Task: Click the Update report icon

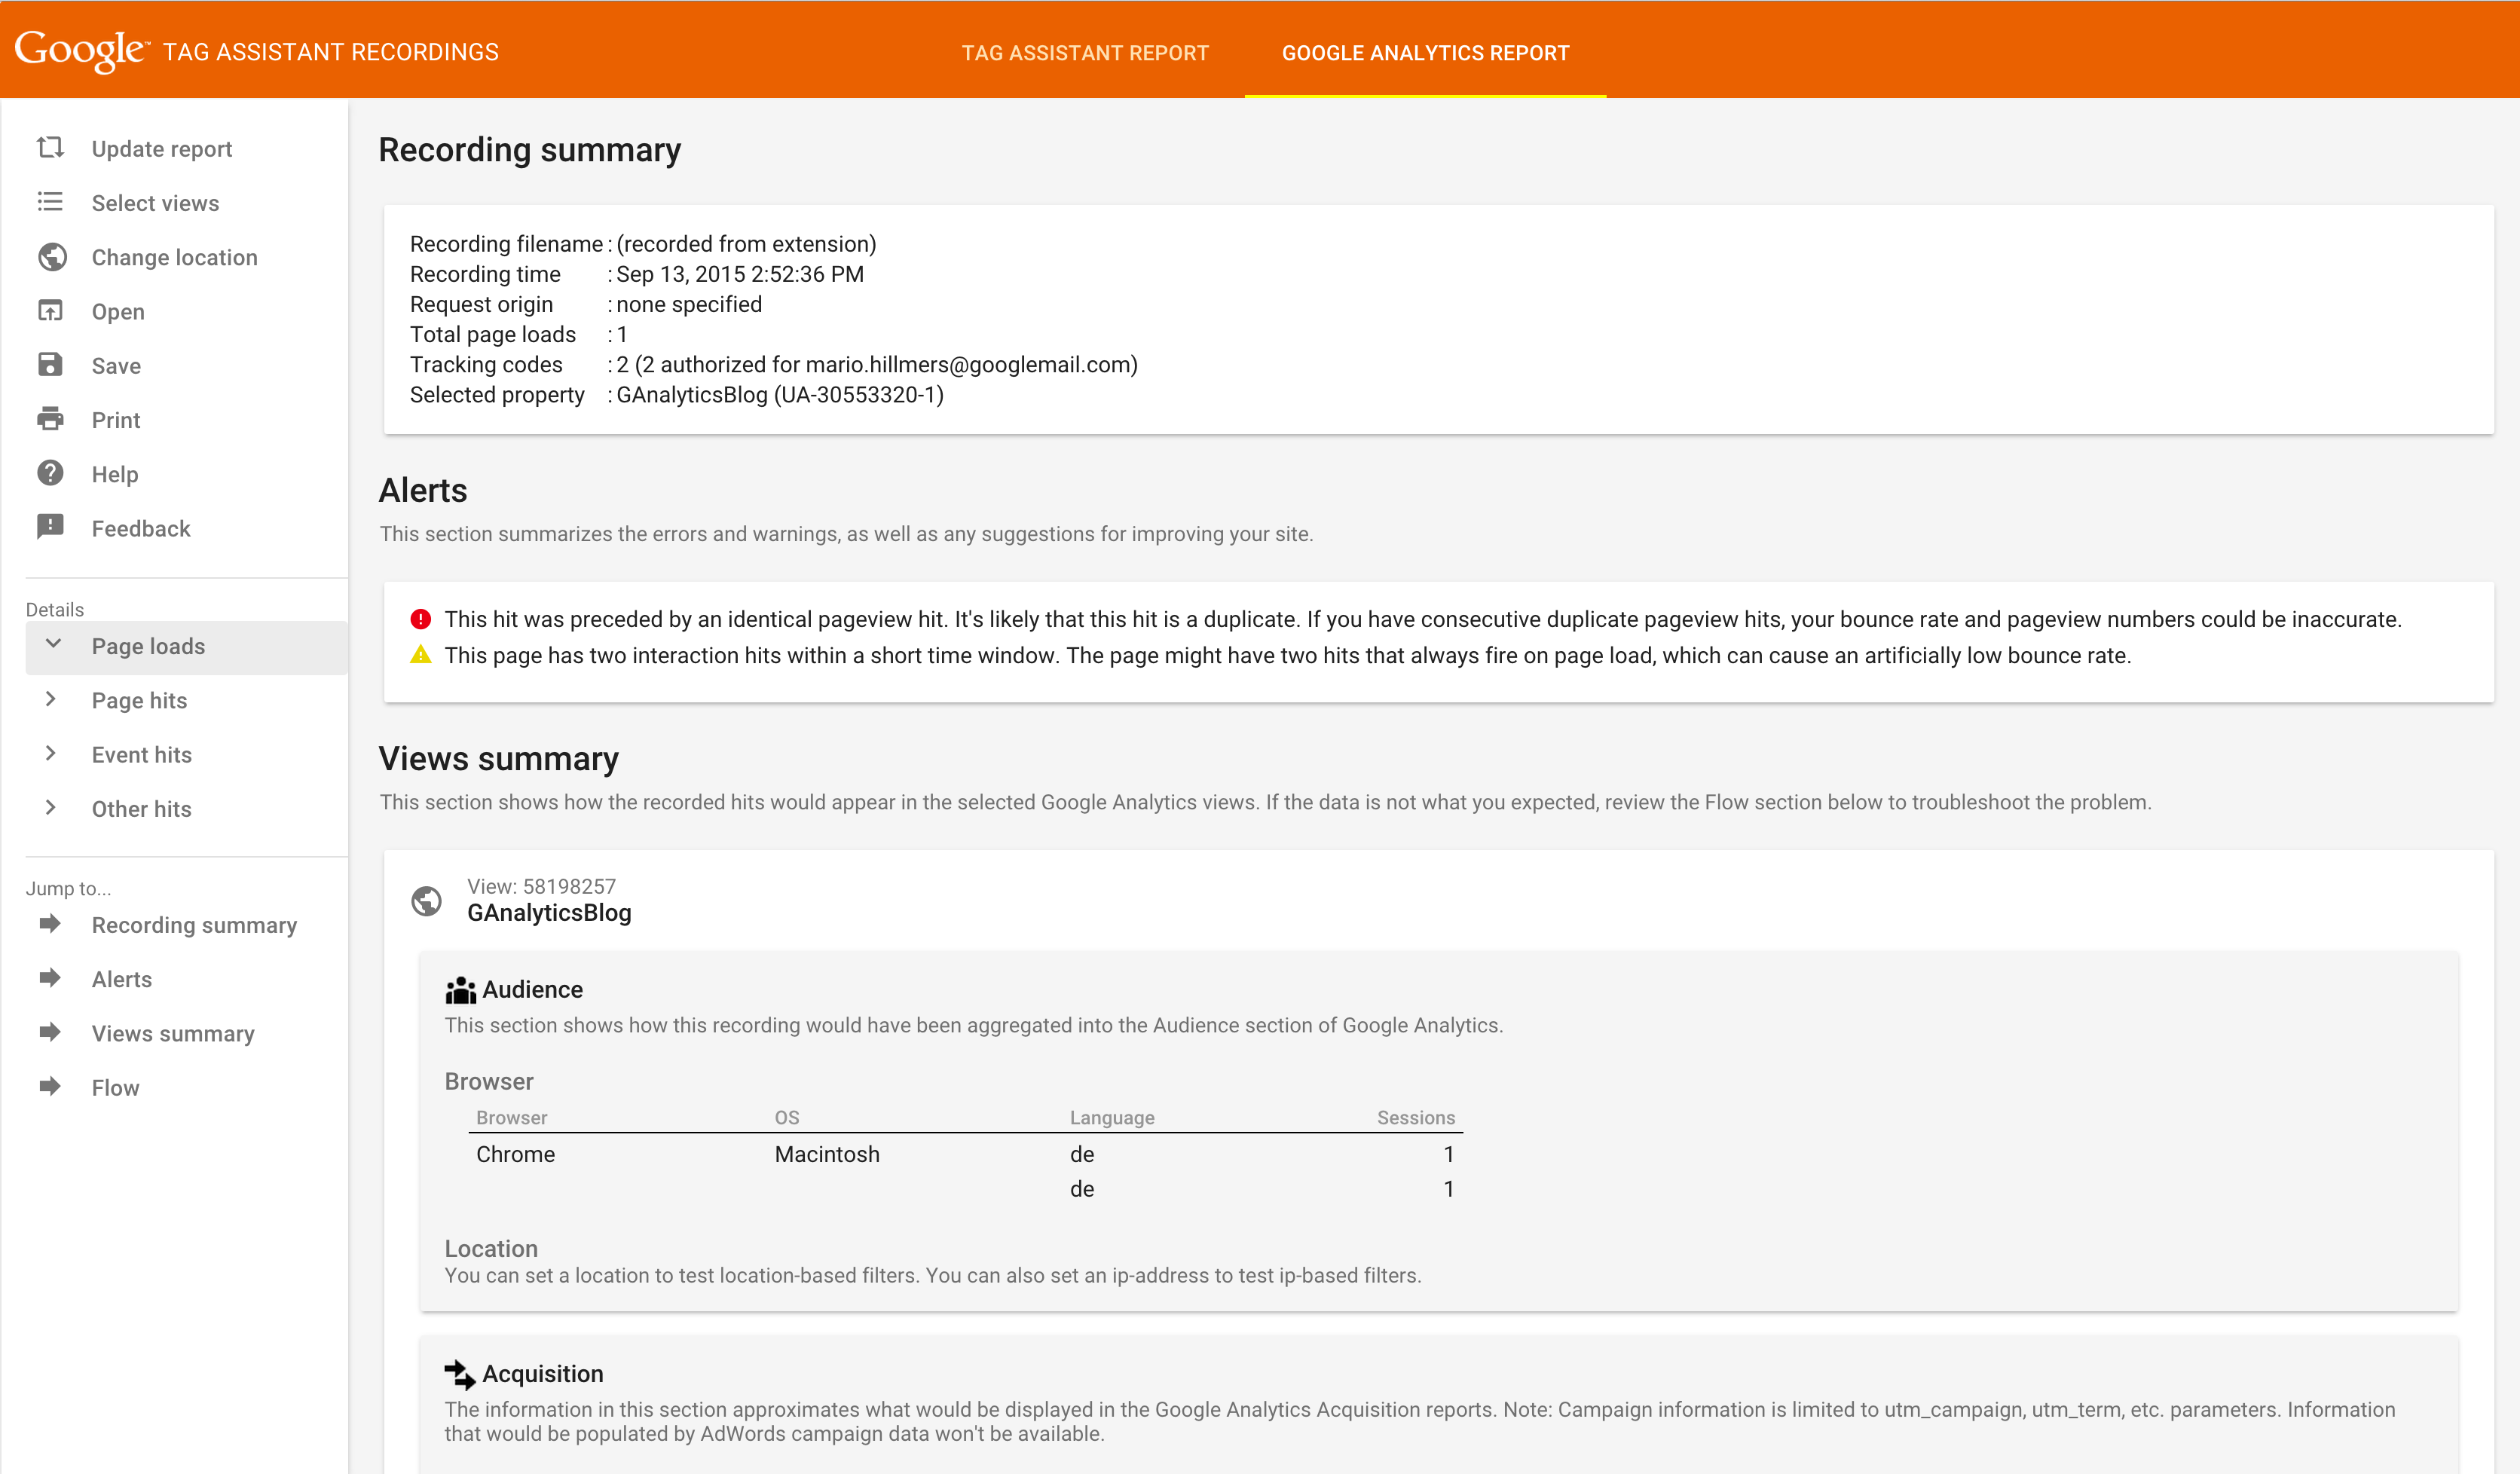Action: pos(50,148)
